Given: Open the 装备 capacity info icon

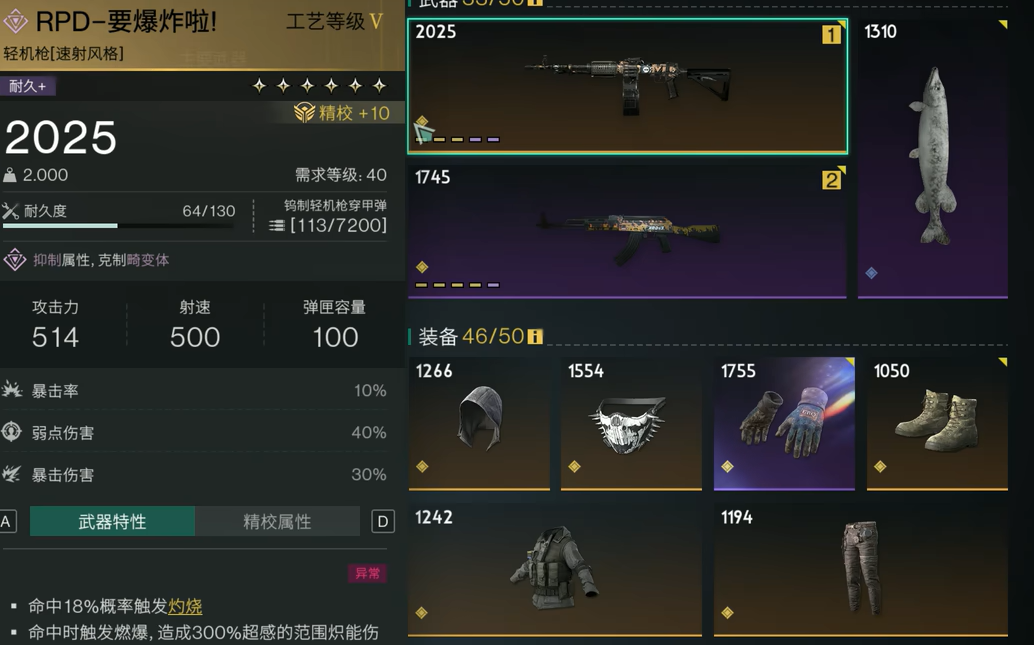Looking at the screenshot, I should 535,336.
